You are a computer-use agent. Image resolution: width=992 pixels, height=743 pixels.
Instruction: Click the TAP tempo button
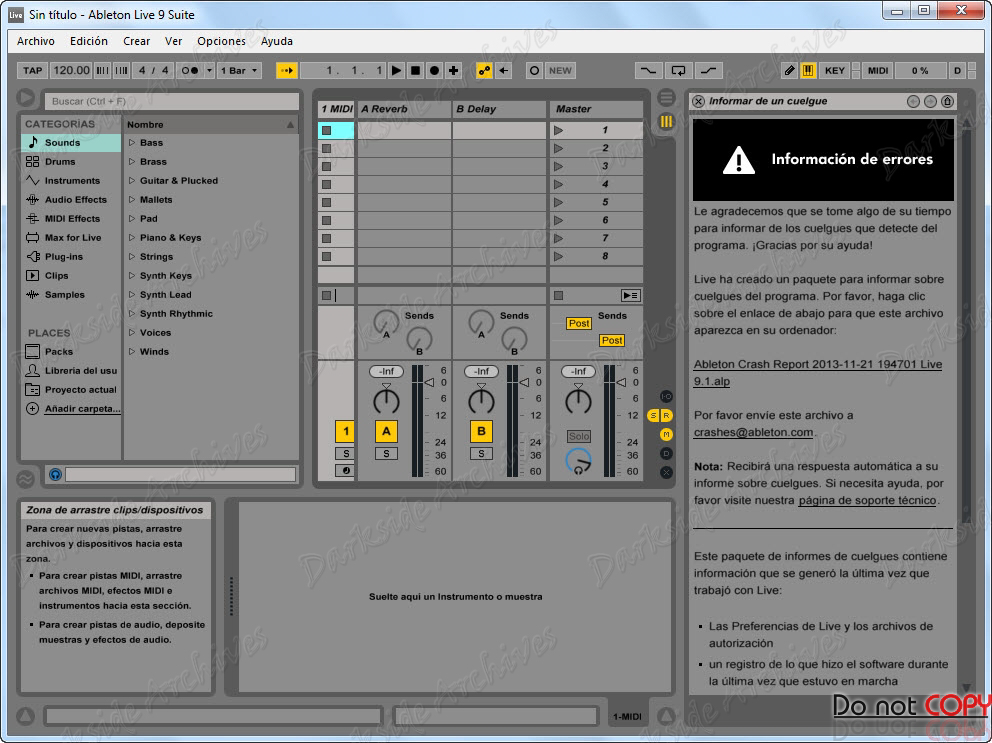[x=32, y=70]
